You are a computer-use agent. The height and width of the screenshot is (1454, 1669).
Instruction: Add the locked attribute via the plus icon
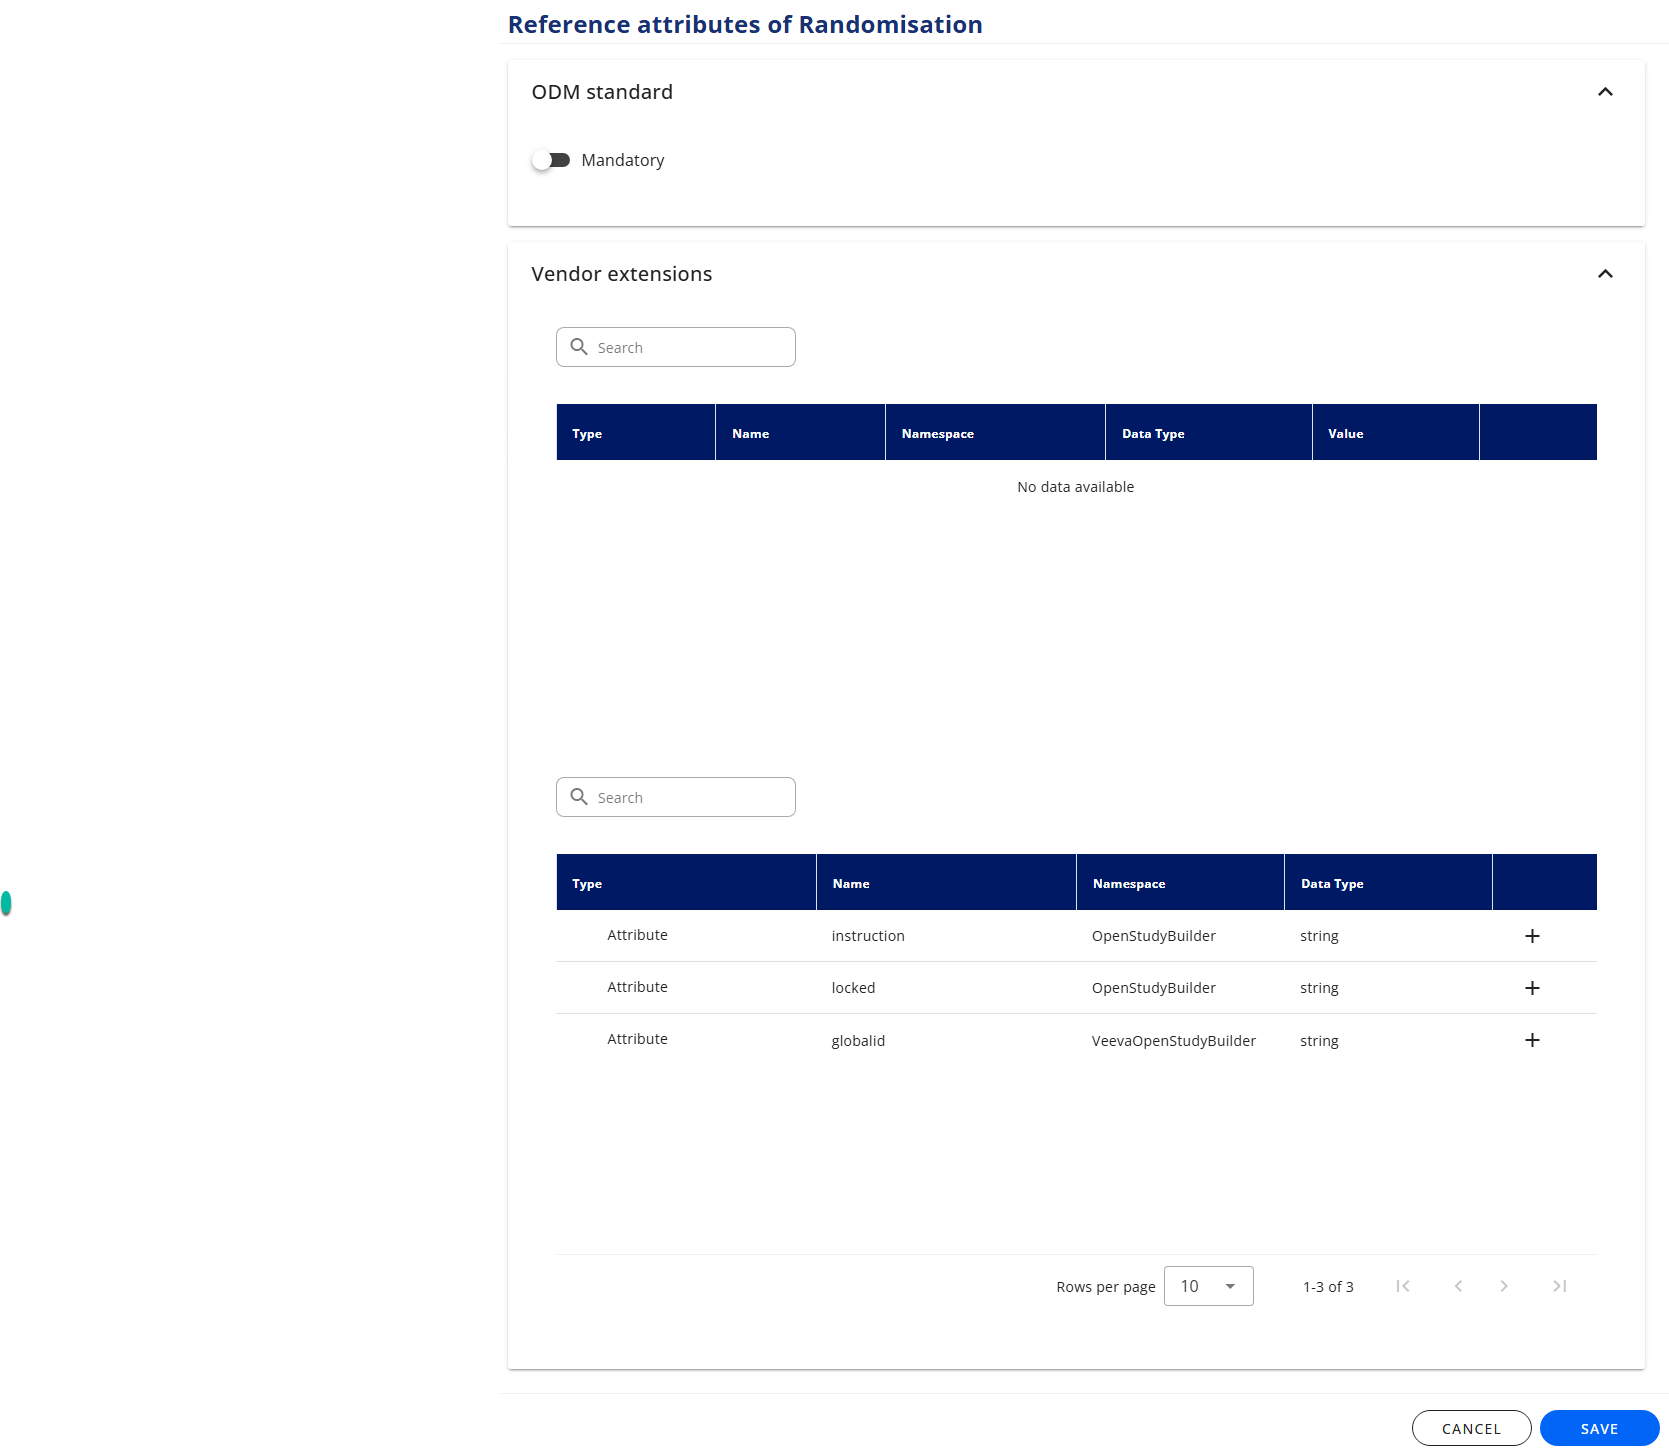(x=1532, y=988)
